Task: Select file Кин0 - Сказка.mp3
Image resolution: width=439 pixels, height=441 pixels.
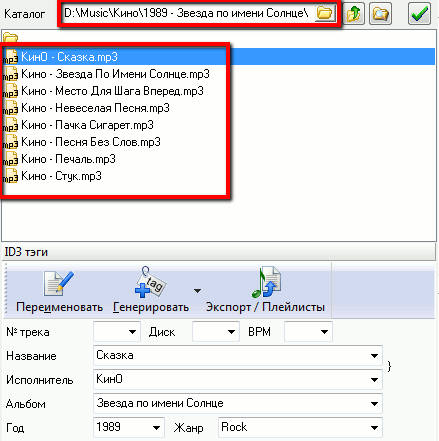Action: pos(69,57)
